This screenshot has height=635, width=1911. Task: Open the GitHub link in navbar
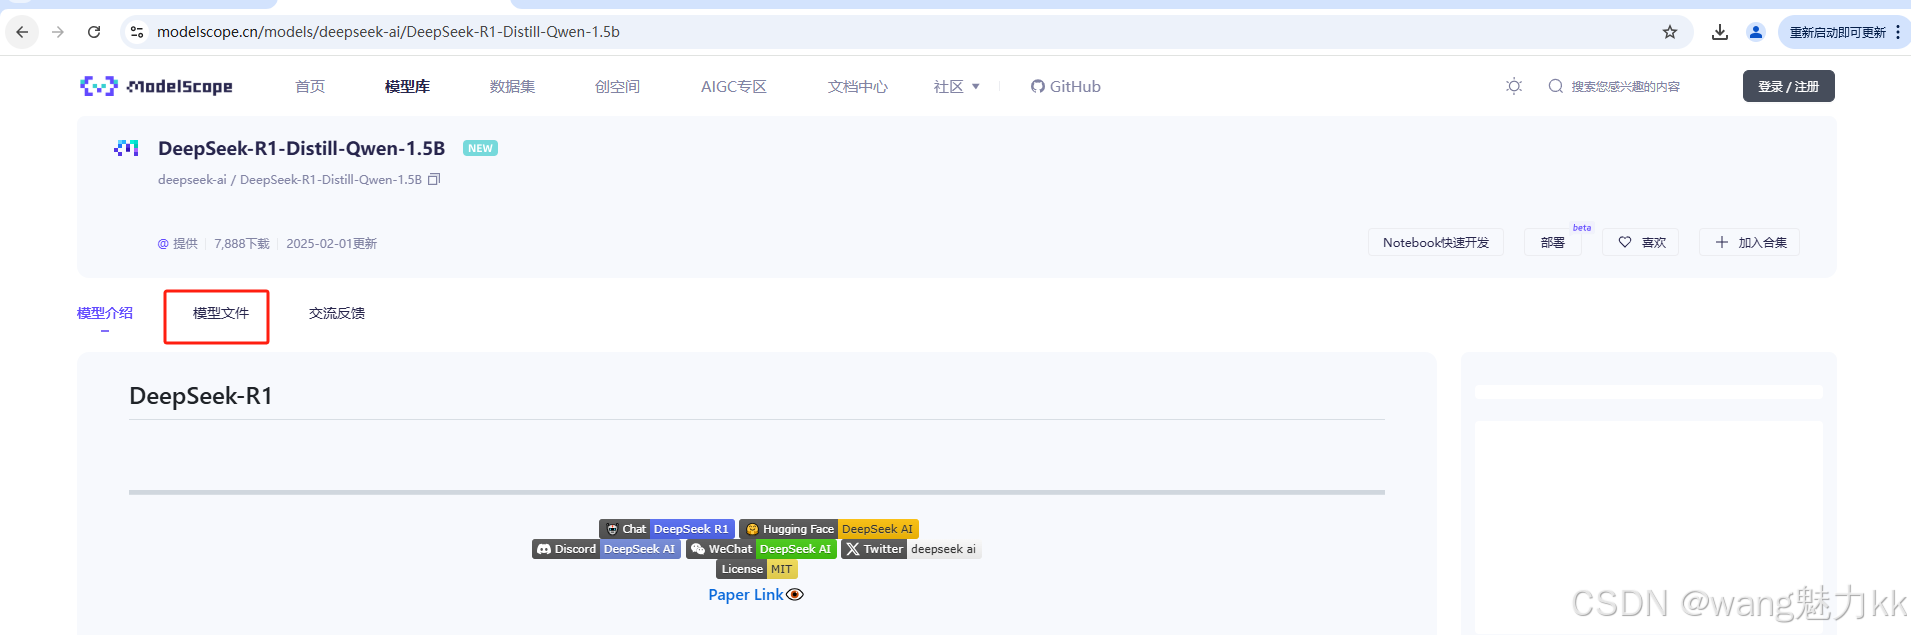coord(1066,87)
